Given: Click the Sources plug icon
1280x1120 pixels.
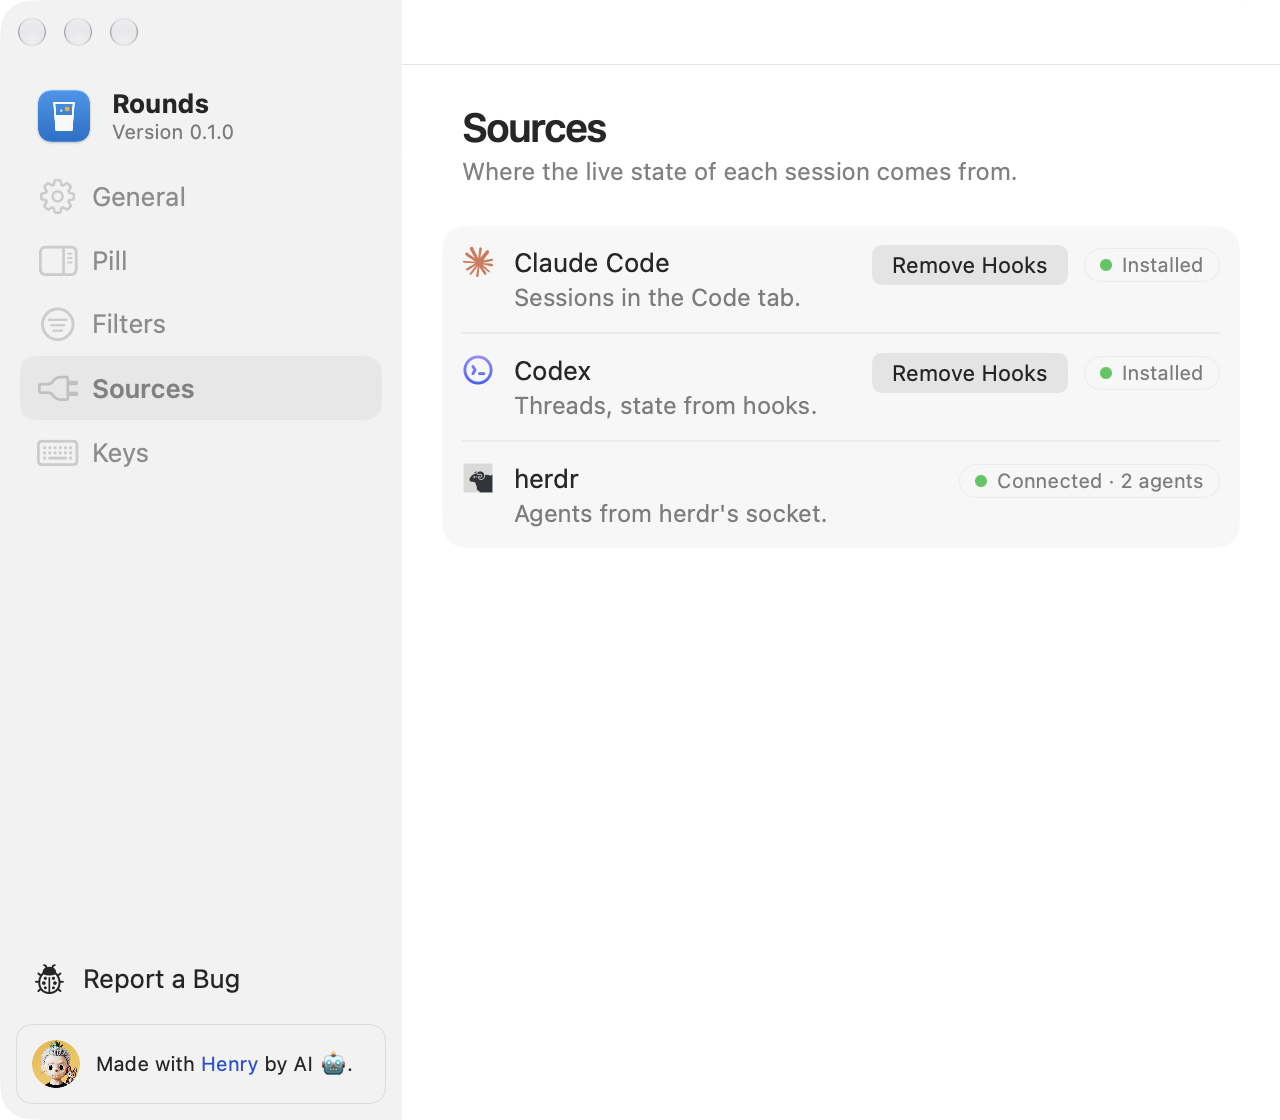Looking at the screenshot, I should [x=58, y=388].
